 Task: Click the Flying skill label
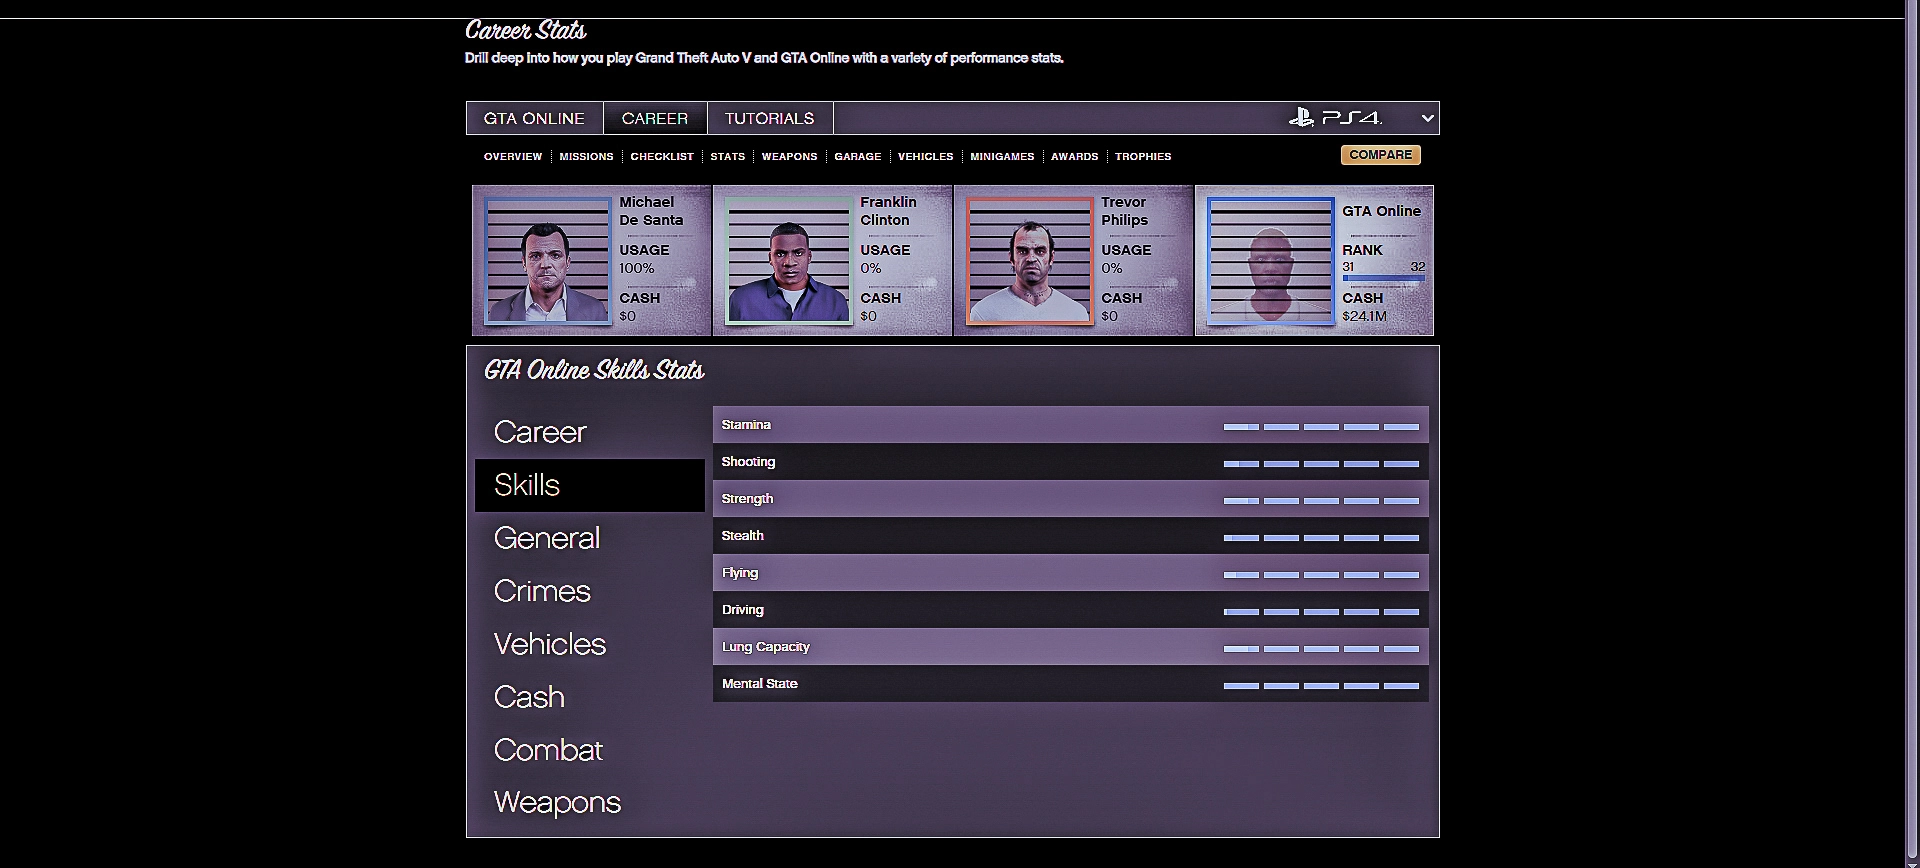pyautogui.click(x=740, y=573)
